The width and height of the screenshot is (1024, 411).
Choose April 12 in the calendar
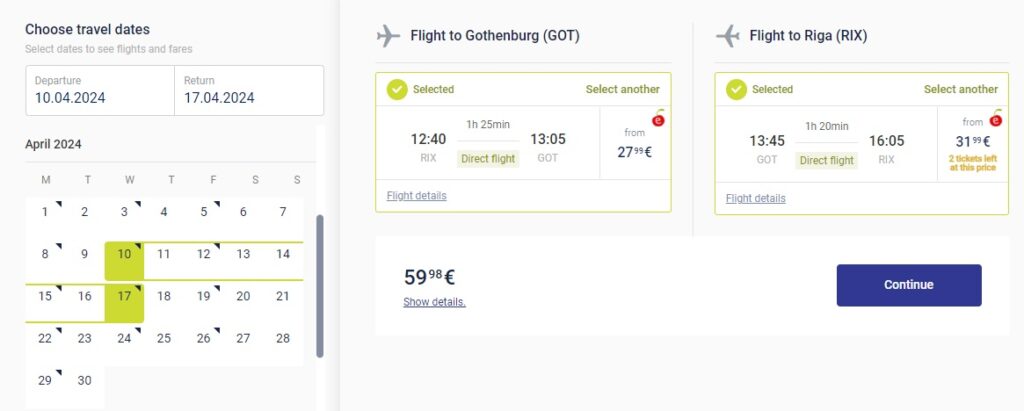(x=203, y=254)
